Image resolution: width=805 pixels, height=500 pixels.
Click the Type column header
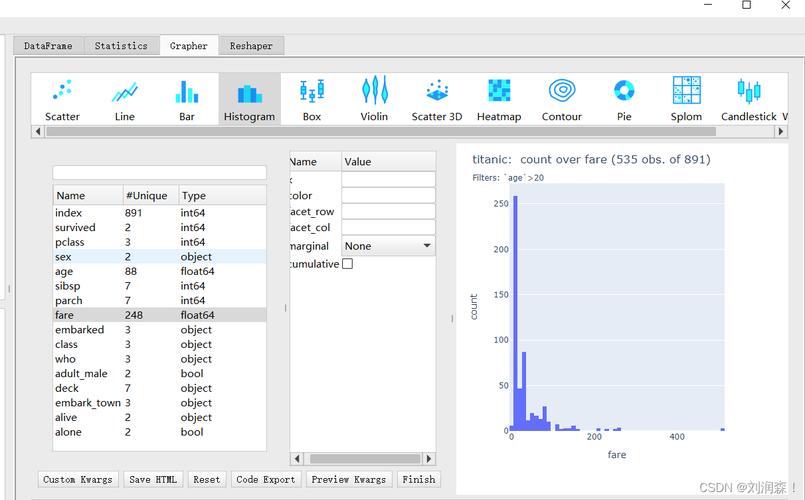point(222,196)
